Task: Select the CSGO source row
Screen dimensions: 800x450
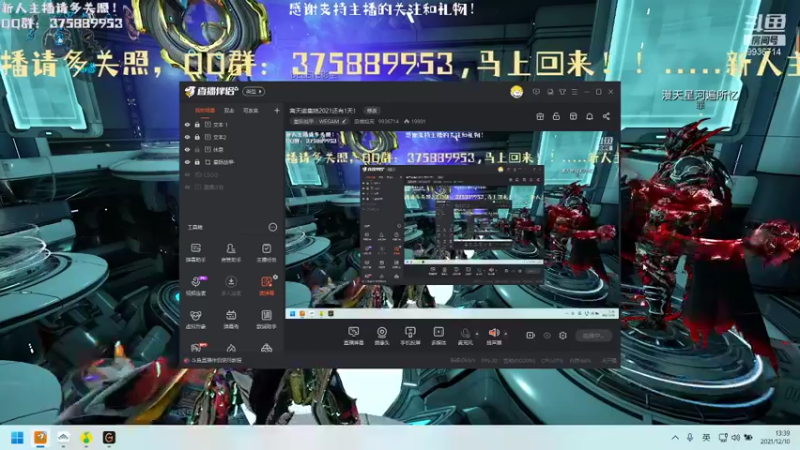Action: [230, 174]
